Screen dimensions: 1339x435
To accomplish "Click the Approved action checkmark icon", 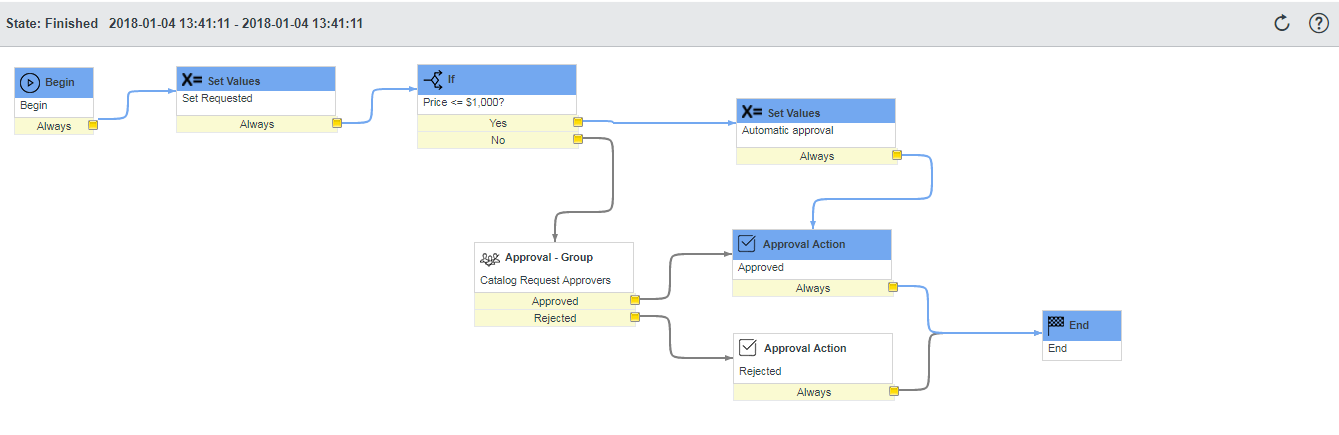I will [x=746, y=244].
